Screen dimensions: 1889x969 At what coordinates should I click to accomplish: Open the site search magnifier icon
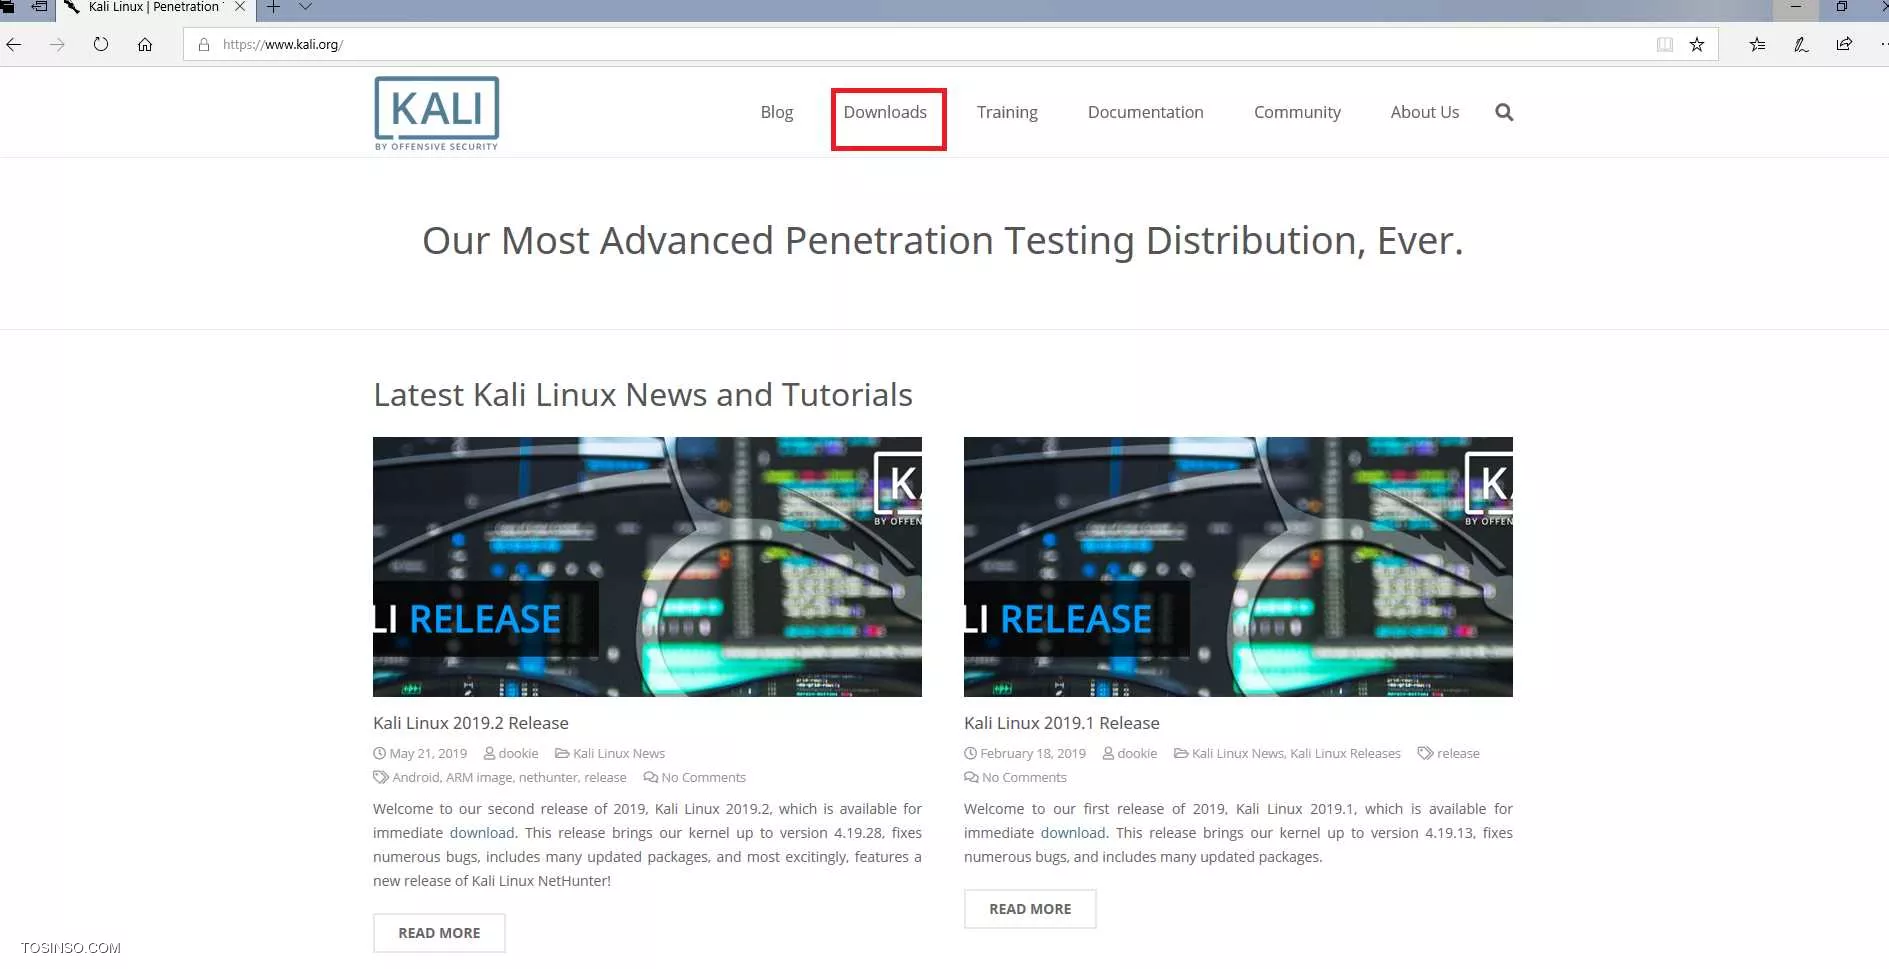[1504, 112]
